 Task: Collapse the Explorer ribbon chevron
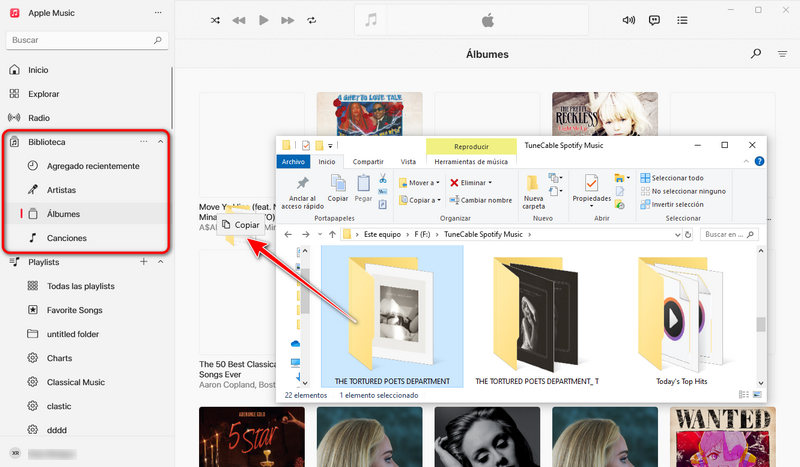coord(746,161)
